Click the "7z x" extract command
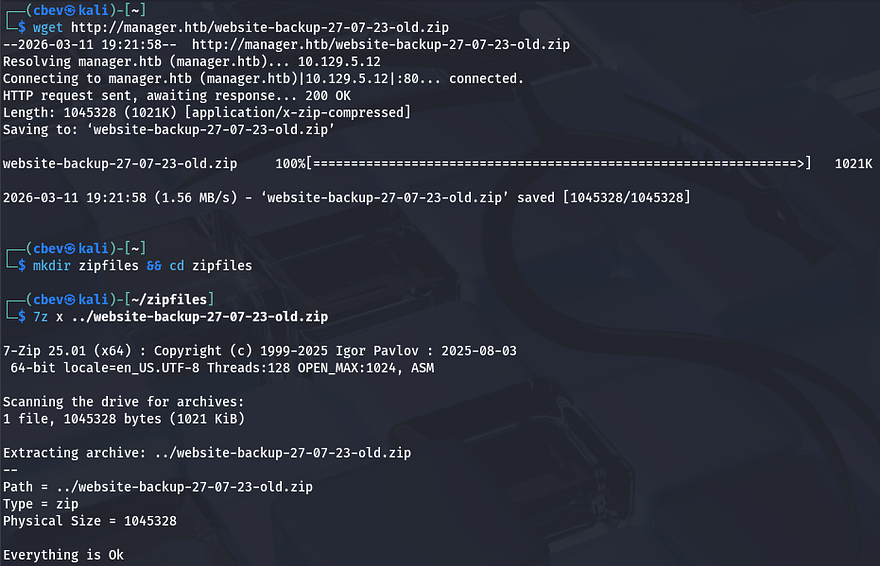Image resolution: width=880 pixels, height=566 pixels. point(45,316)
